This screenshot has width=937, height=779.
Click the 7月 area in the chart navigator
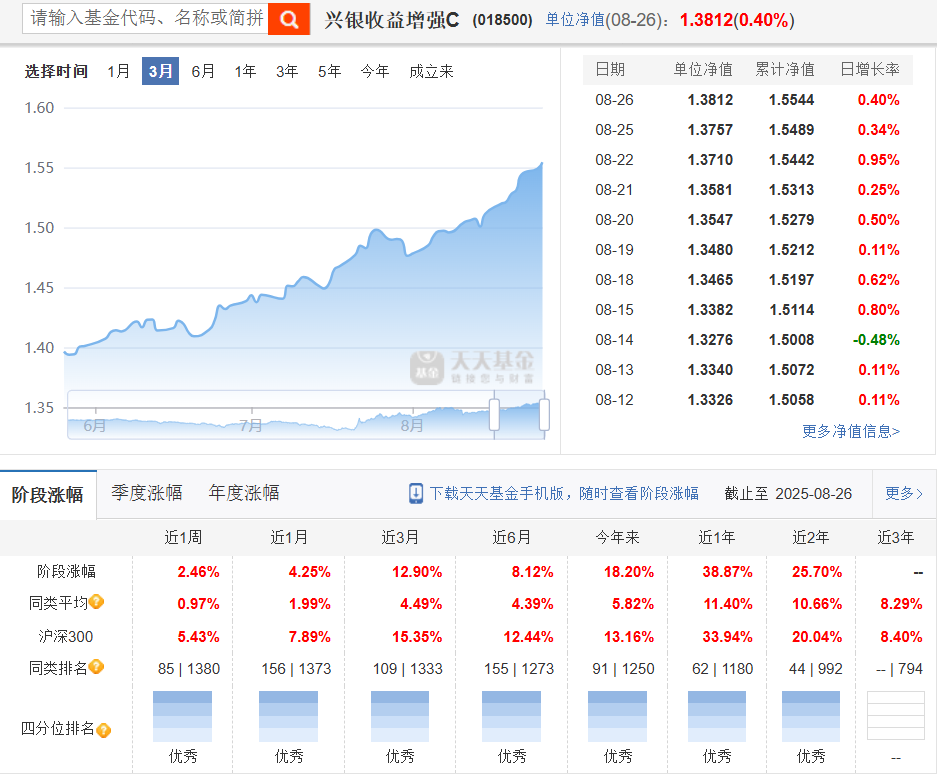click(x=251, y=425)
